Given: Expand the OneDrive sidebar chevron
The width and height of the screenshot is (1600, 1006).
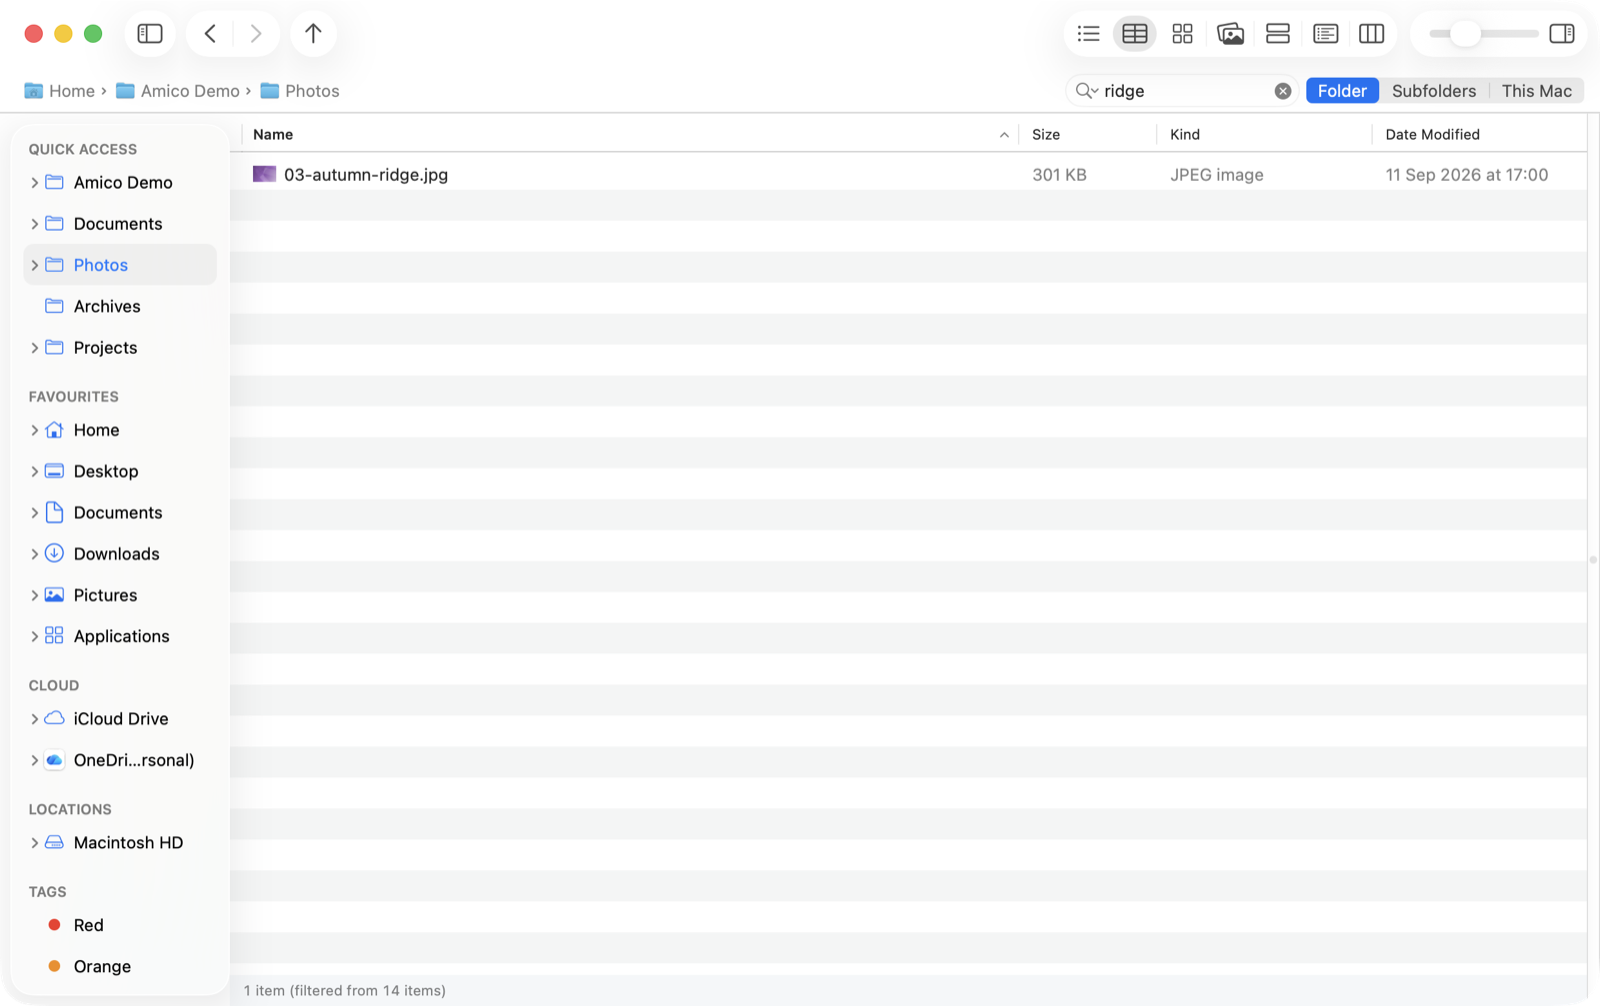Looking at the screenshot, I should tap(35, 760).
